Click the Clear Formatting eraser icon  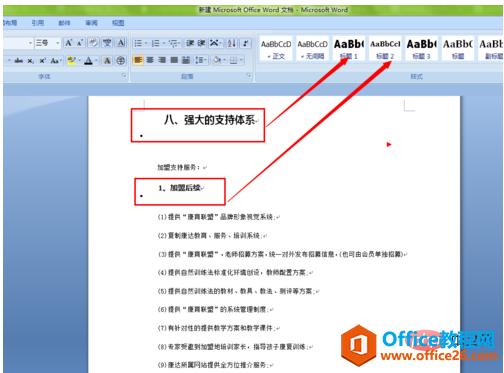pyautogui.click(x=93, y=43)
